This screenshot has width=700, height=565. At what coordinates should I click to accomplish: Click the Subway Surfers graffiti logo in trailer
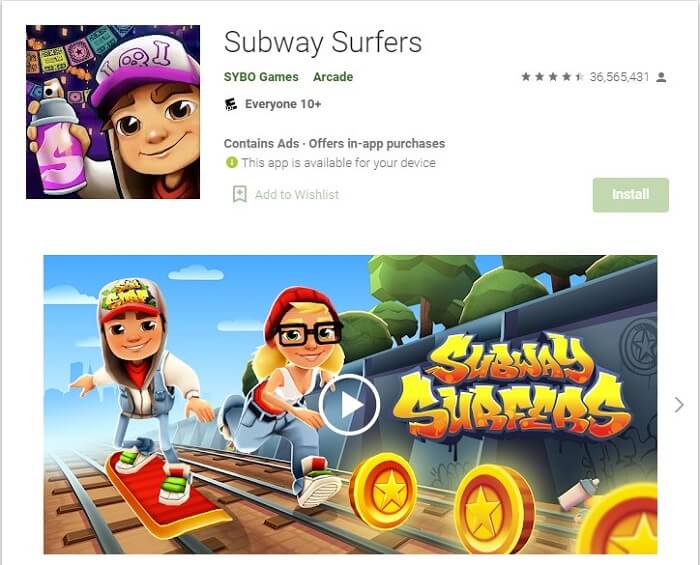[512, 386]
